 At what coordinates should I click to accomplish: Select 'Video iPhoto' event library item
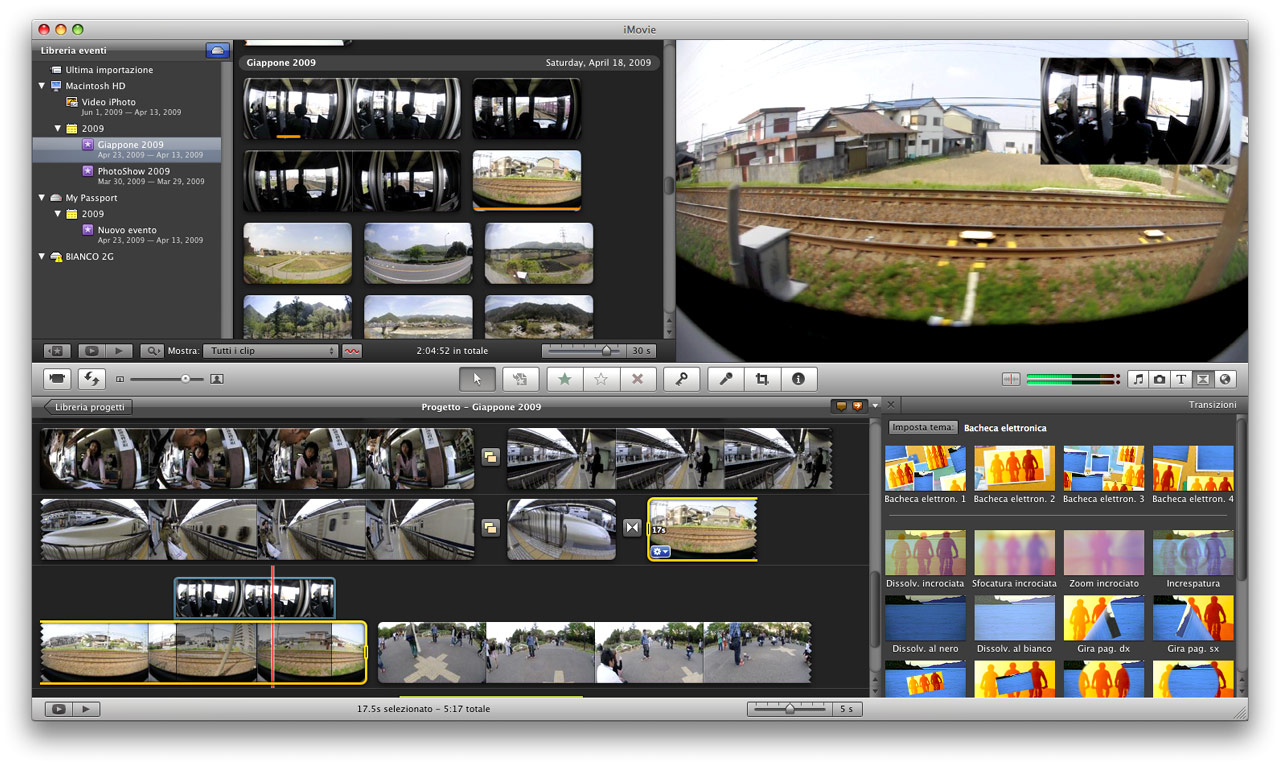pyautogui.click(x=109, y=102)
